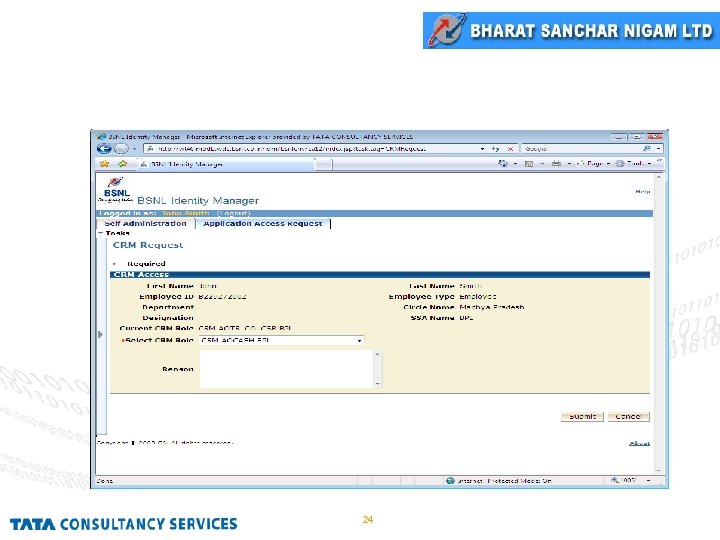The width and height of the screenshot is (720, 540).
Task: Click the Internet Explorer icon in title bar
Action: [101, 136]
